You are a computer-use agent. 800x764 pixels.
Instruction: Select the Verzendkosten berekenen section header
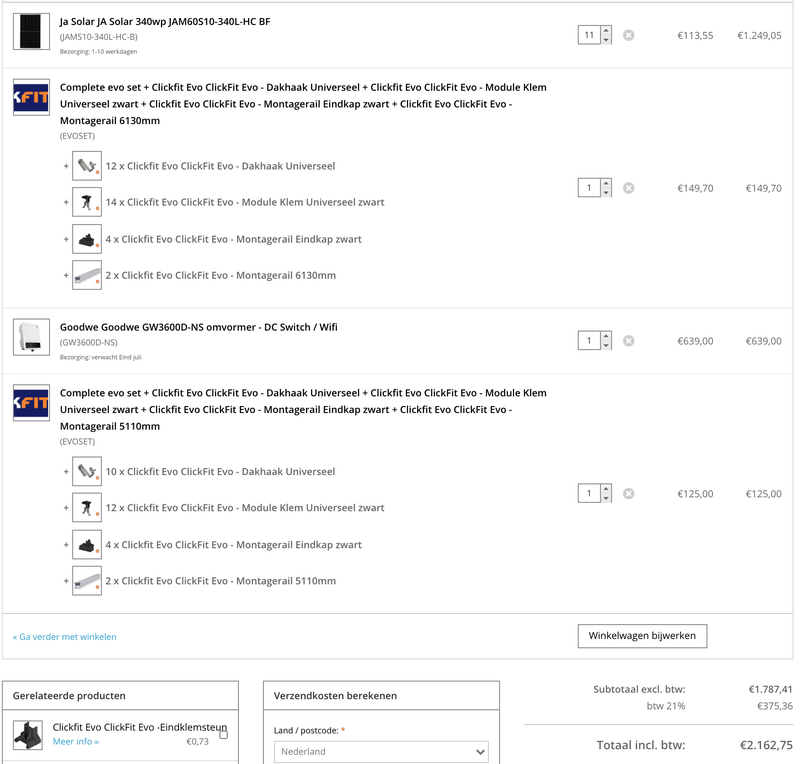(336, 695)
